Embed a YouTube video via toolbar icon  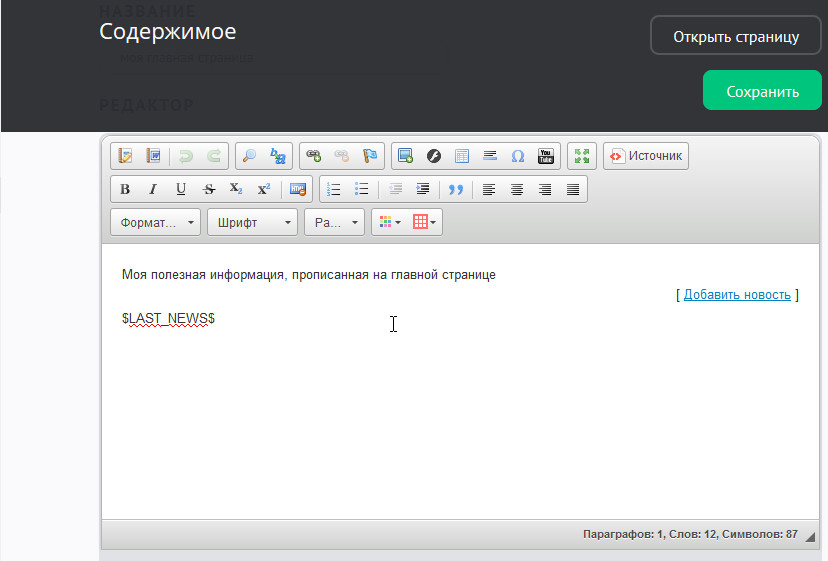pyautogui.click(x=545, y=156)
